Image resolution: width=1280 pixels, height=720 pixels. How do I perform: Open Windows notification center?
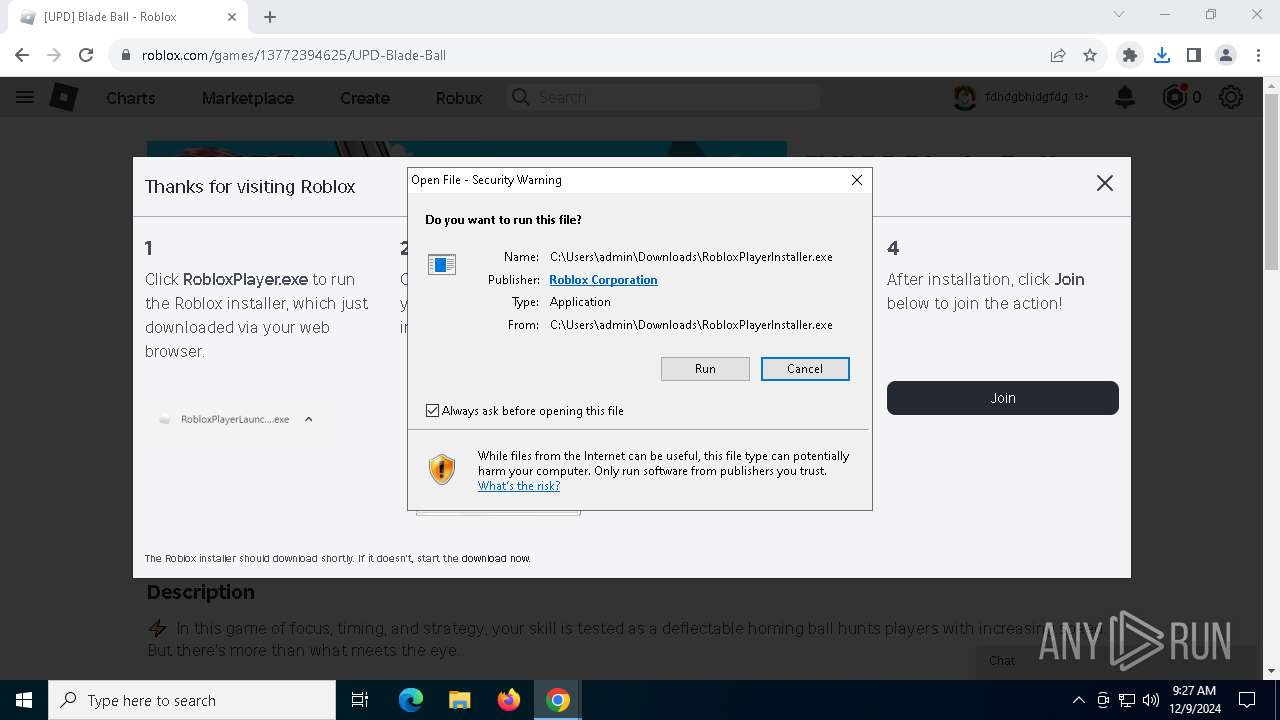coord(1248,700)
